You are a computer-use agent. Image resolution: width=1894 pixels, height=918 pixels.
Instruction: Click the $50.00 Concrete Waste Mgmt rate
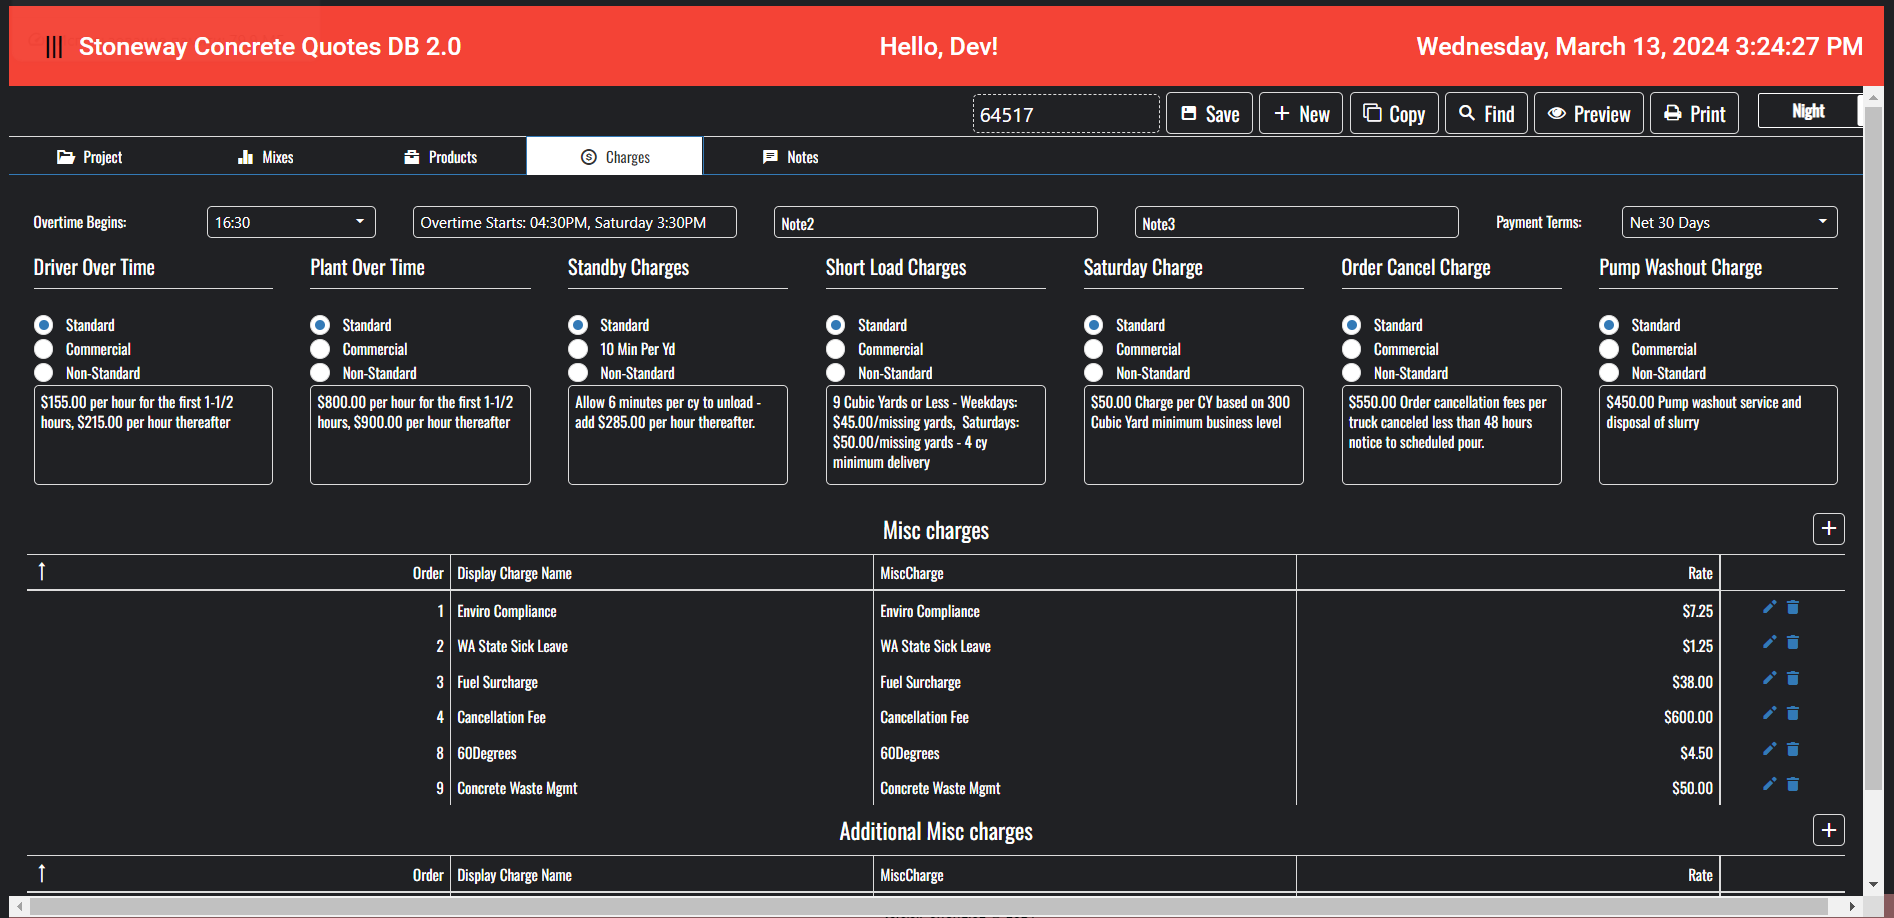pos(1692,788)
